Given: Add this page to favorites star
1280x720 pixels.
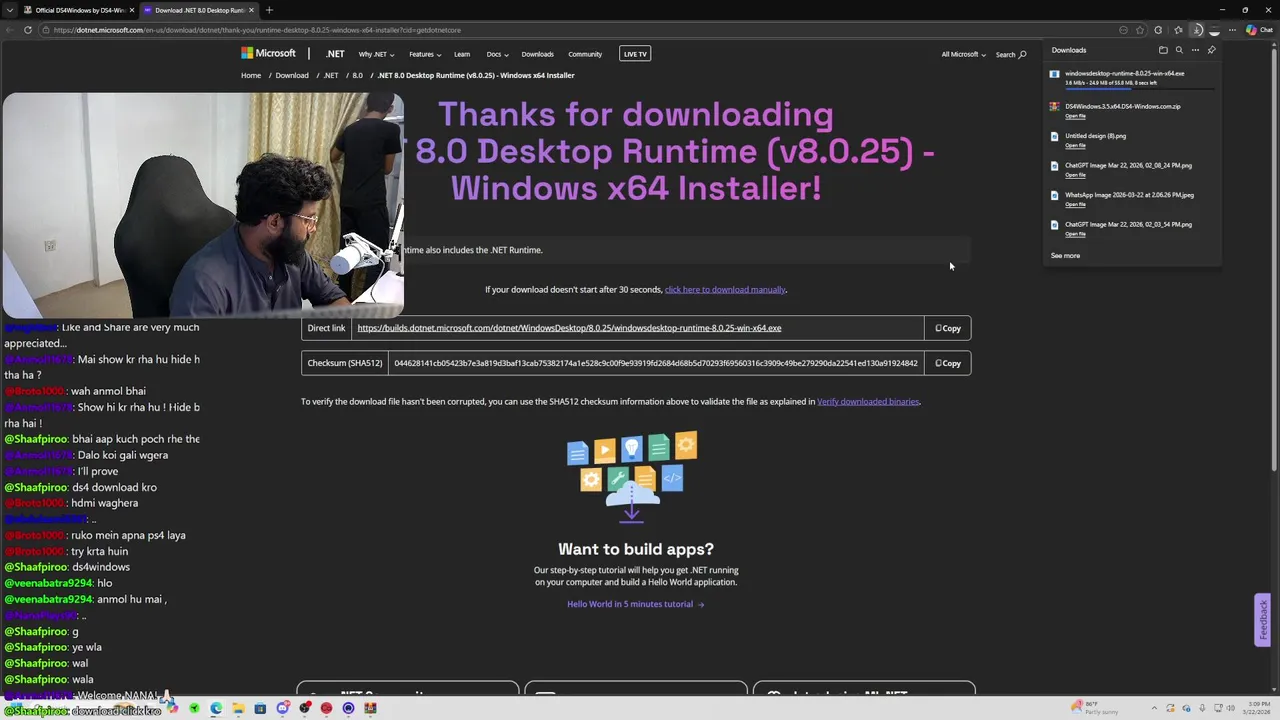Looking at the screenshot, I should point(1140,30).
